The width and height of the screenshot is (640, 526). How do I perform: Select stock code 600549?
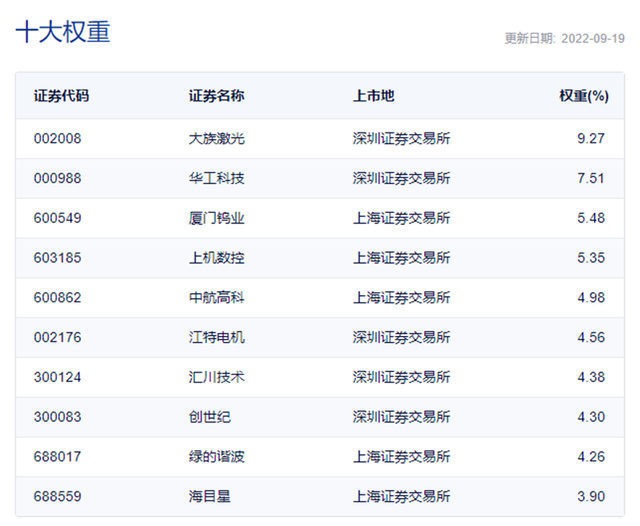click(x=58, y=218)
